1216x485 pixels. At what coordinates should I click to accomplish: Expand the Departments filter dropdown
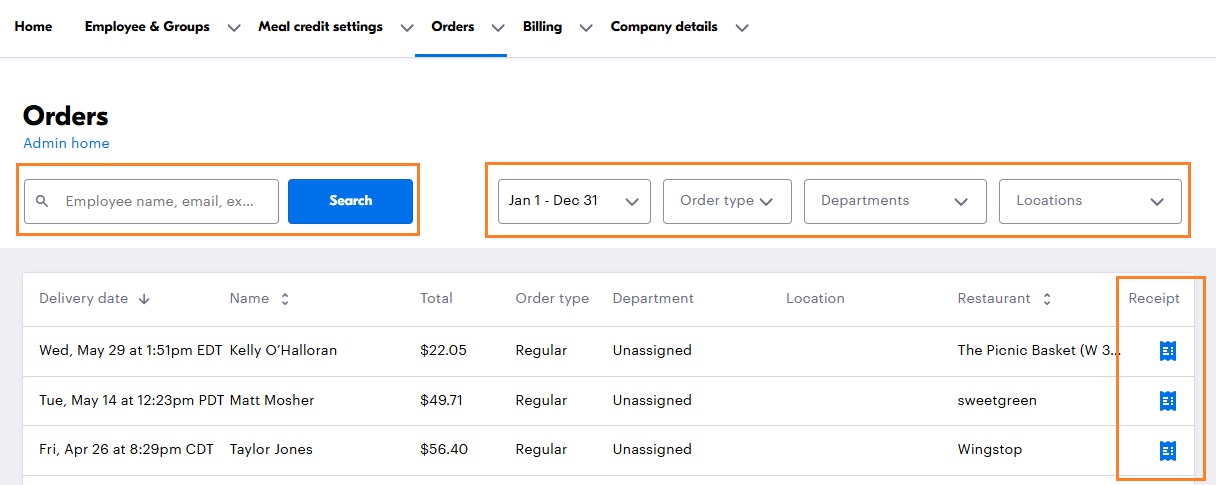pos(894,201)
